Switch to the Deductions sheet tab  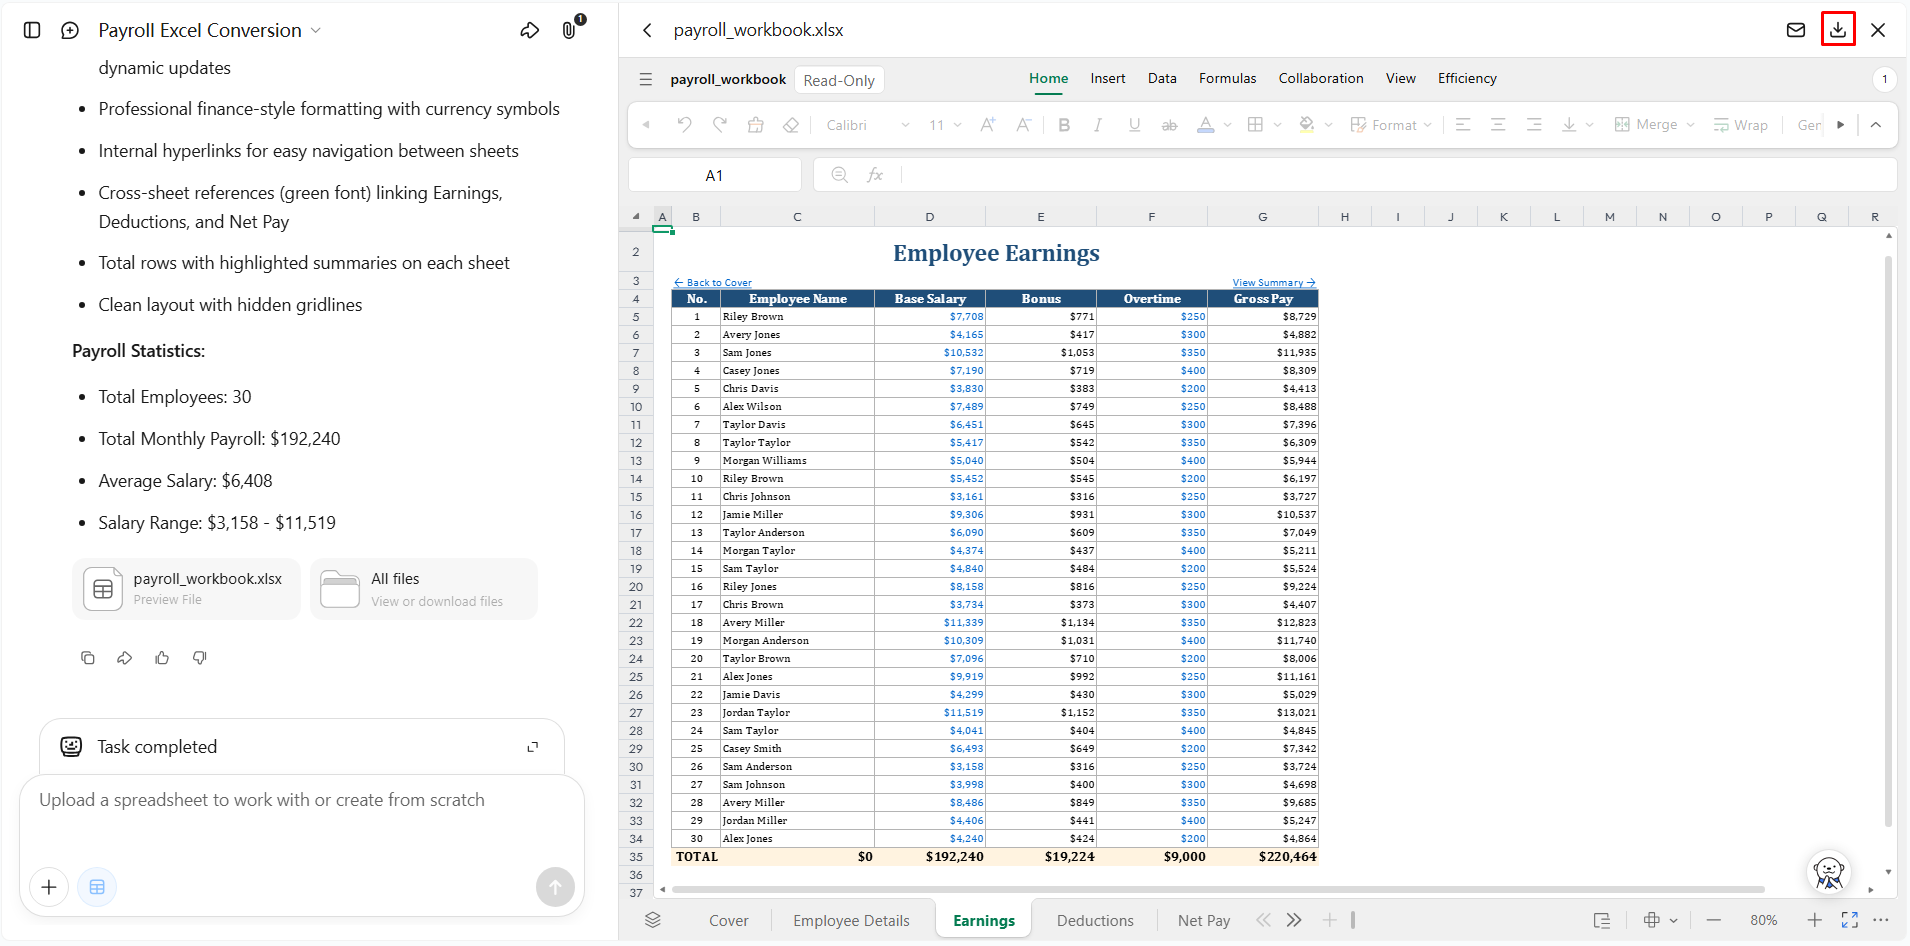tap(1095, 921)
